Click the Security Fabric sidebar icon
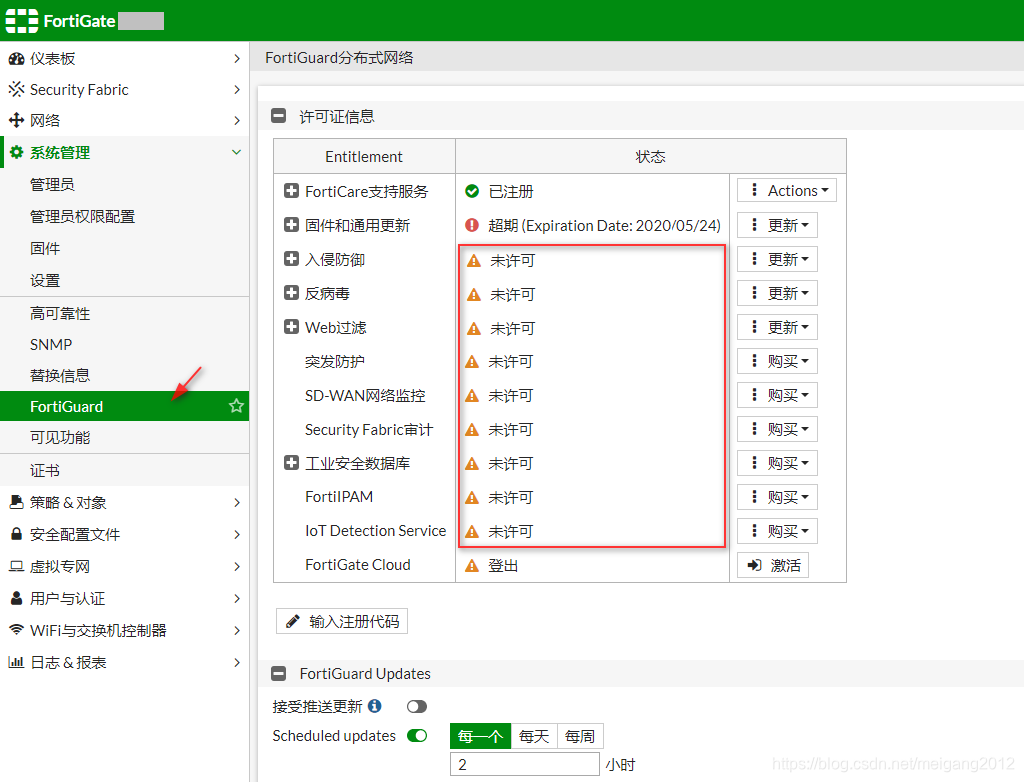Viewport: 1024px width, 782px height. 16,90
